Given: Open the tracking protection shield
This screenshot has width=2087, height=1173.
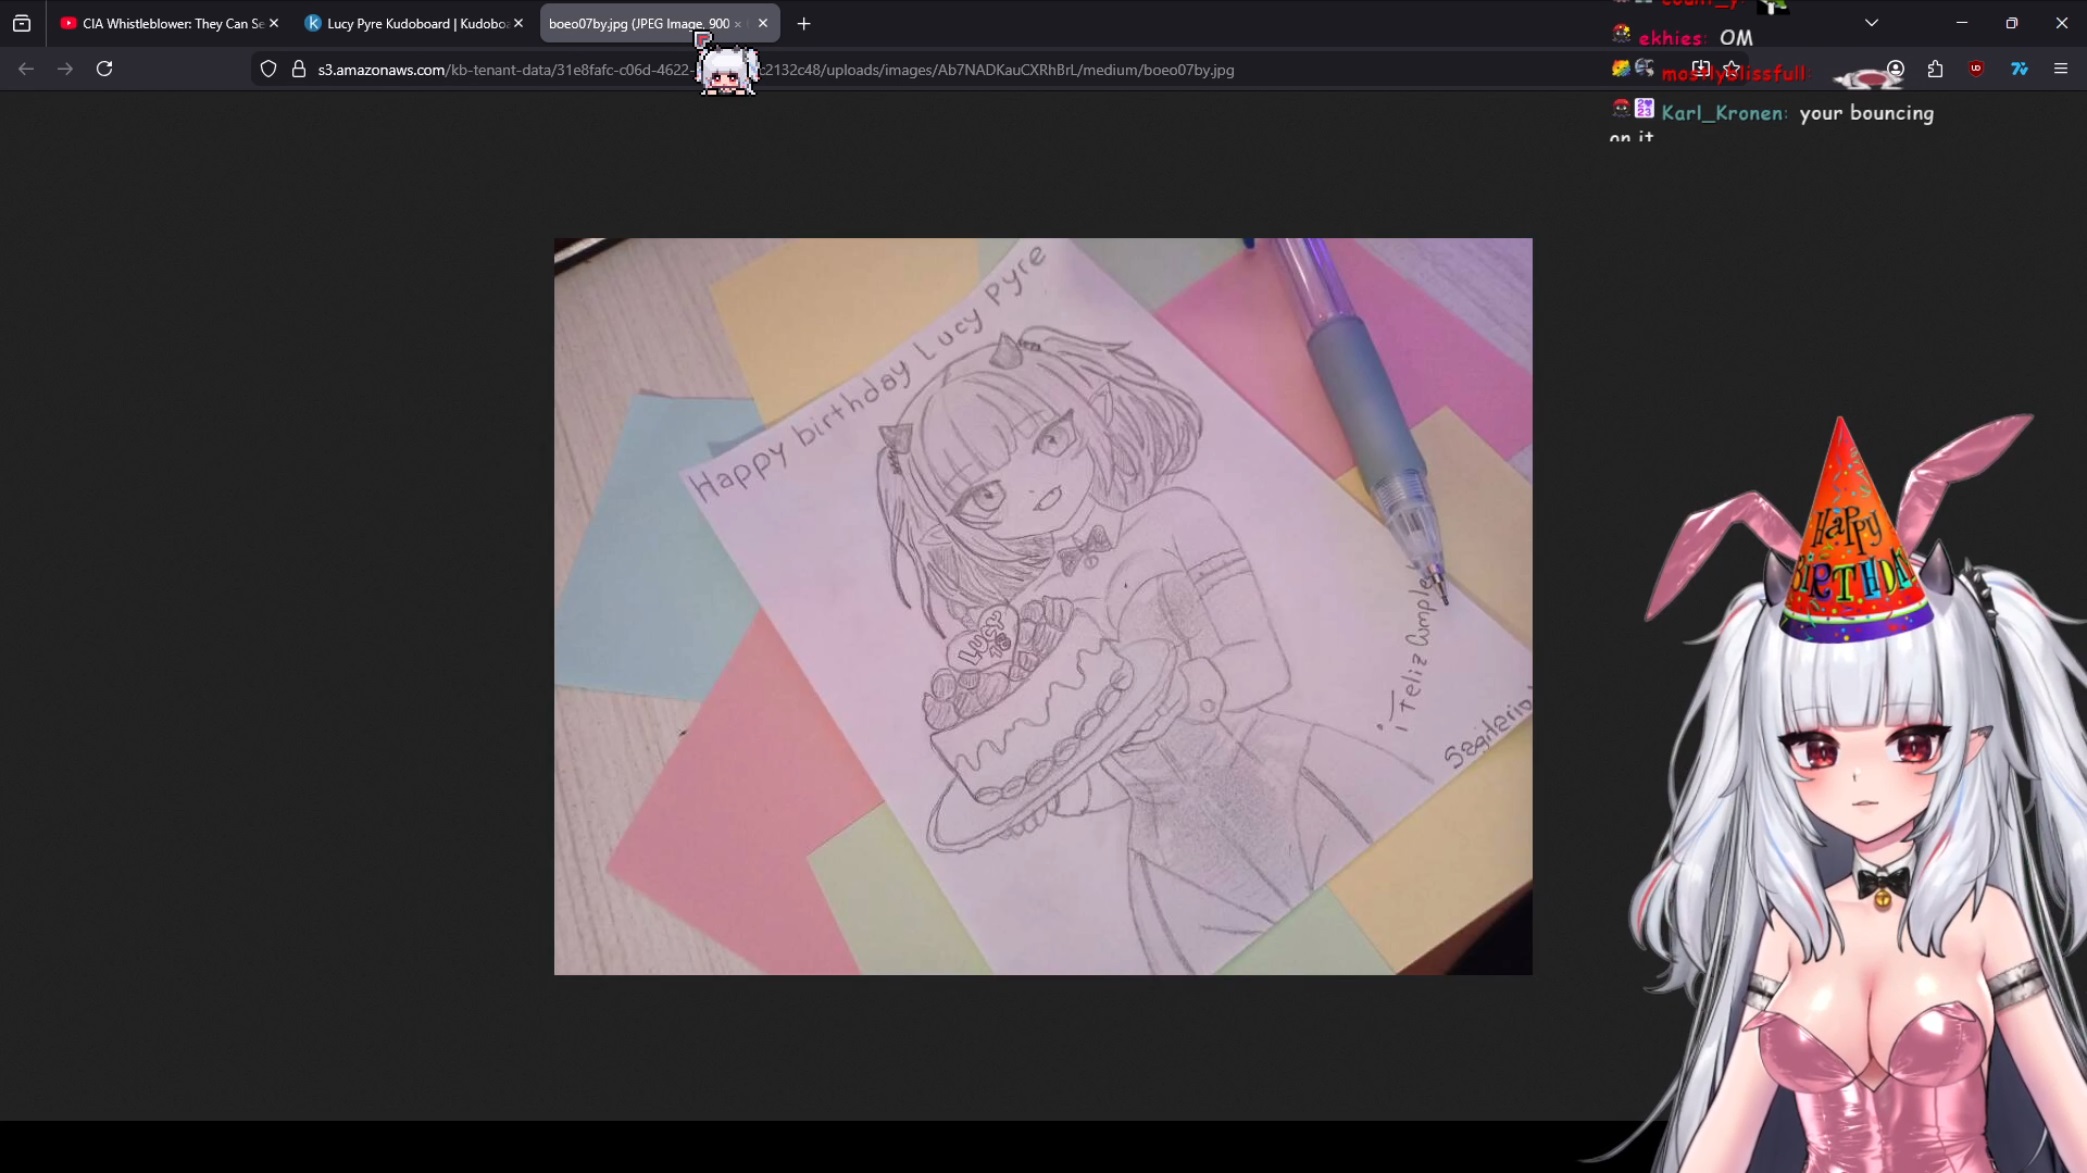Looking at the screenshot, I should 268,69.
